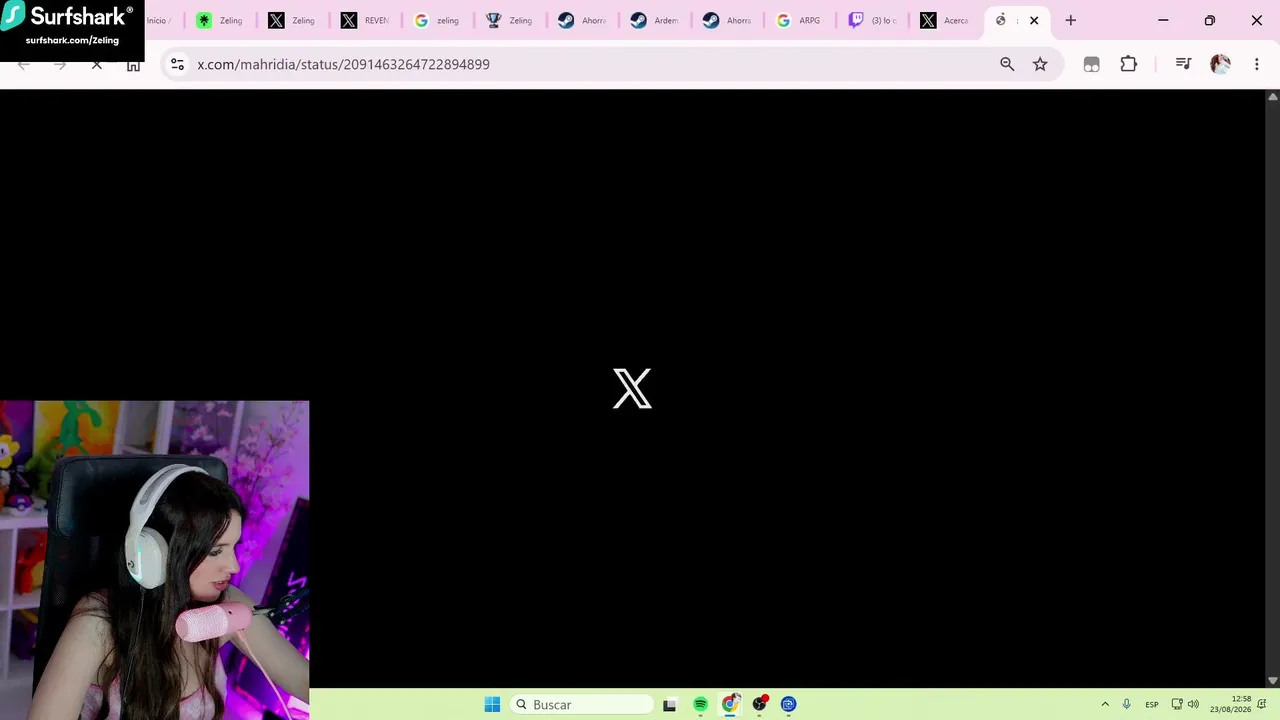Open OBS Studio from the taskbar
The height and width of the screenshot is (720, 1280).
point(760,704)
